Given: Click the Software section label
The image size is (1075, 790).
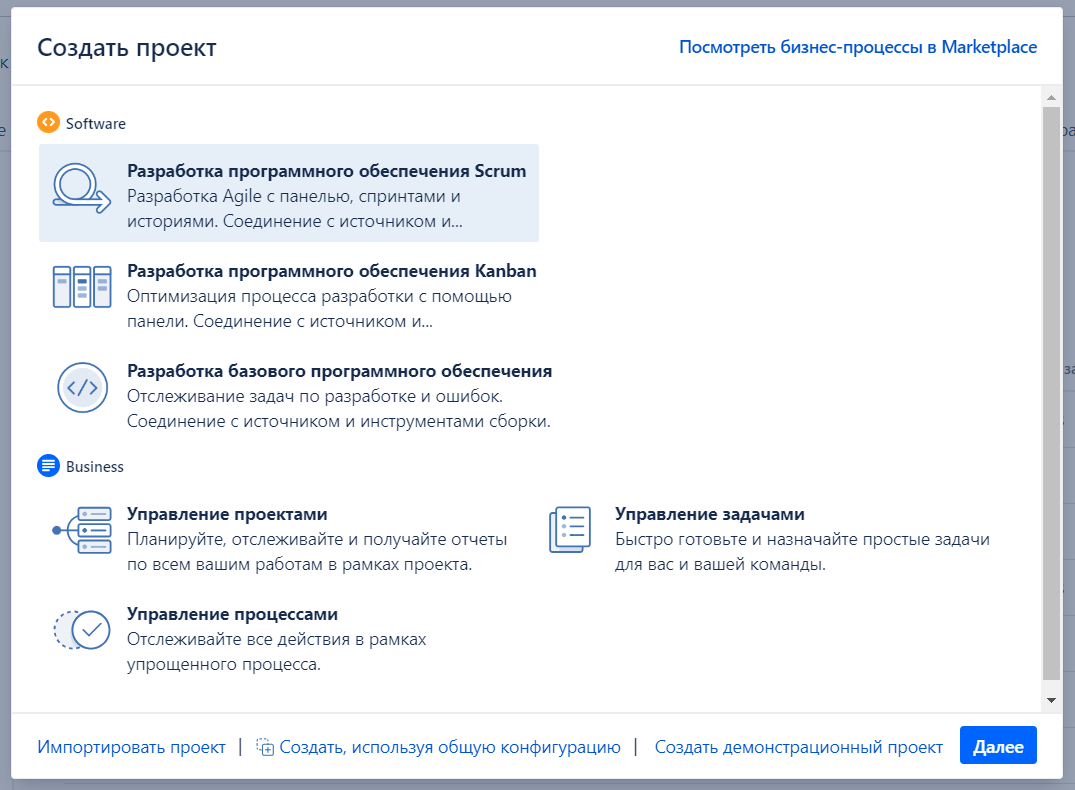Looking at the screenshot, I should coord(96,123).
